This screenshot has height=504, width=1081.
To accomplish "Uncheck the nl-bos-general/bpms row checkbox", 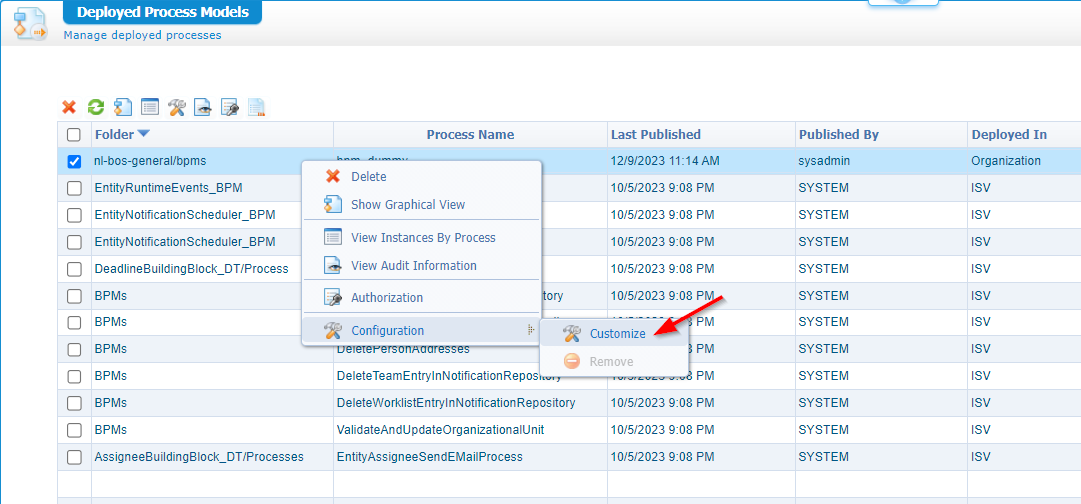I will coord(74,161).
